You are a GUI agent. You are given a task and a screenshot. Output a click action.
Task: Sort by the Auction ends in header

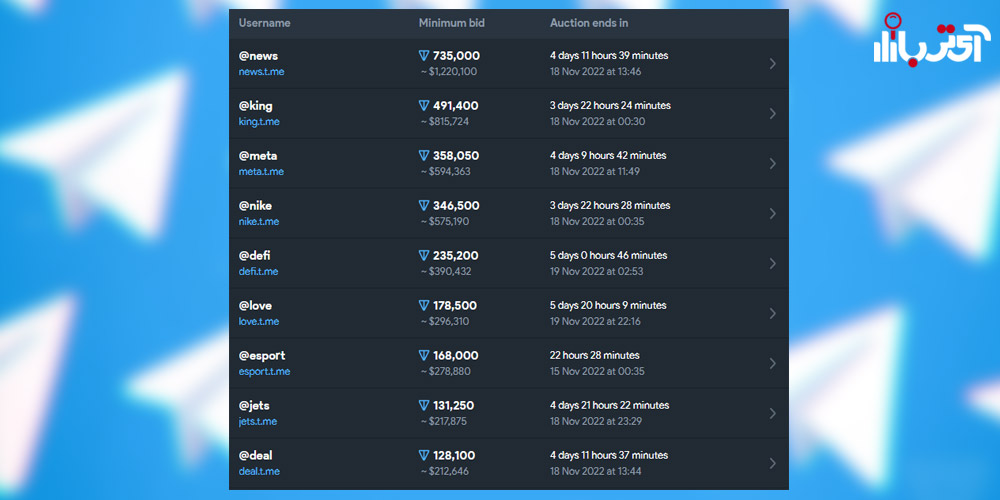[x=589, y=23]
